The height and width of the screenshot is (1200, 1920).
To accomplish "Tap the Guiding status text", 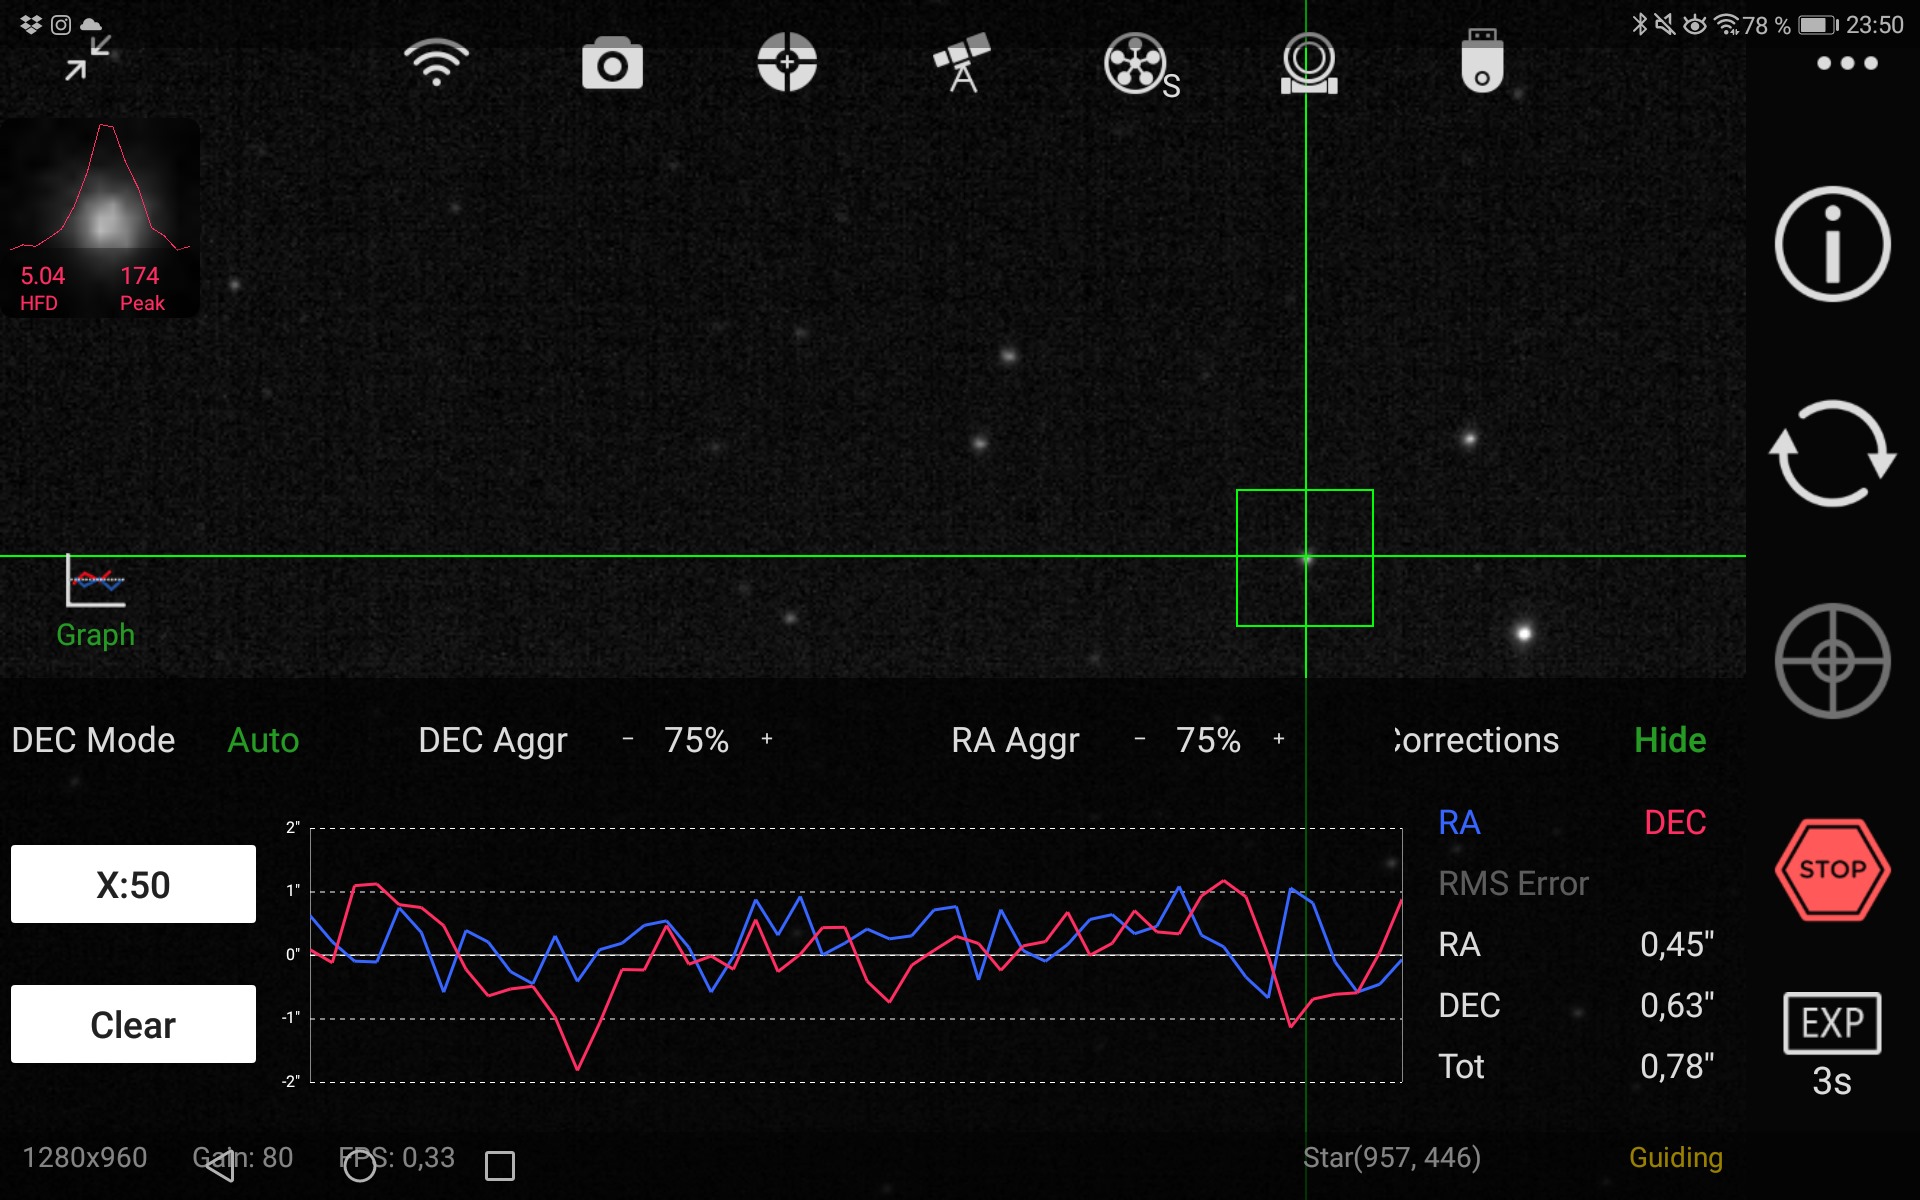I will (1676, 1157).
